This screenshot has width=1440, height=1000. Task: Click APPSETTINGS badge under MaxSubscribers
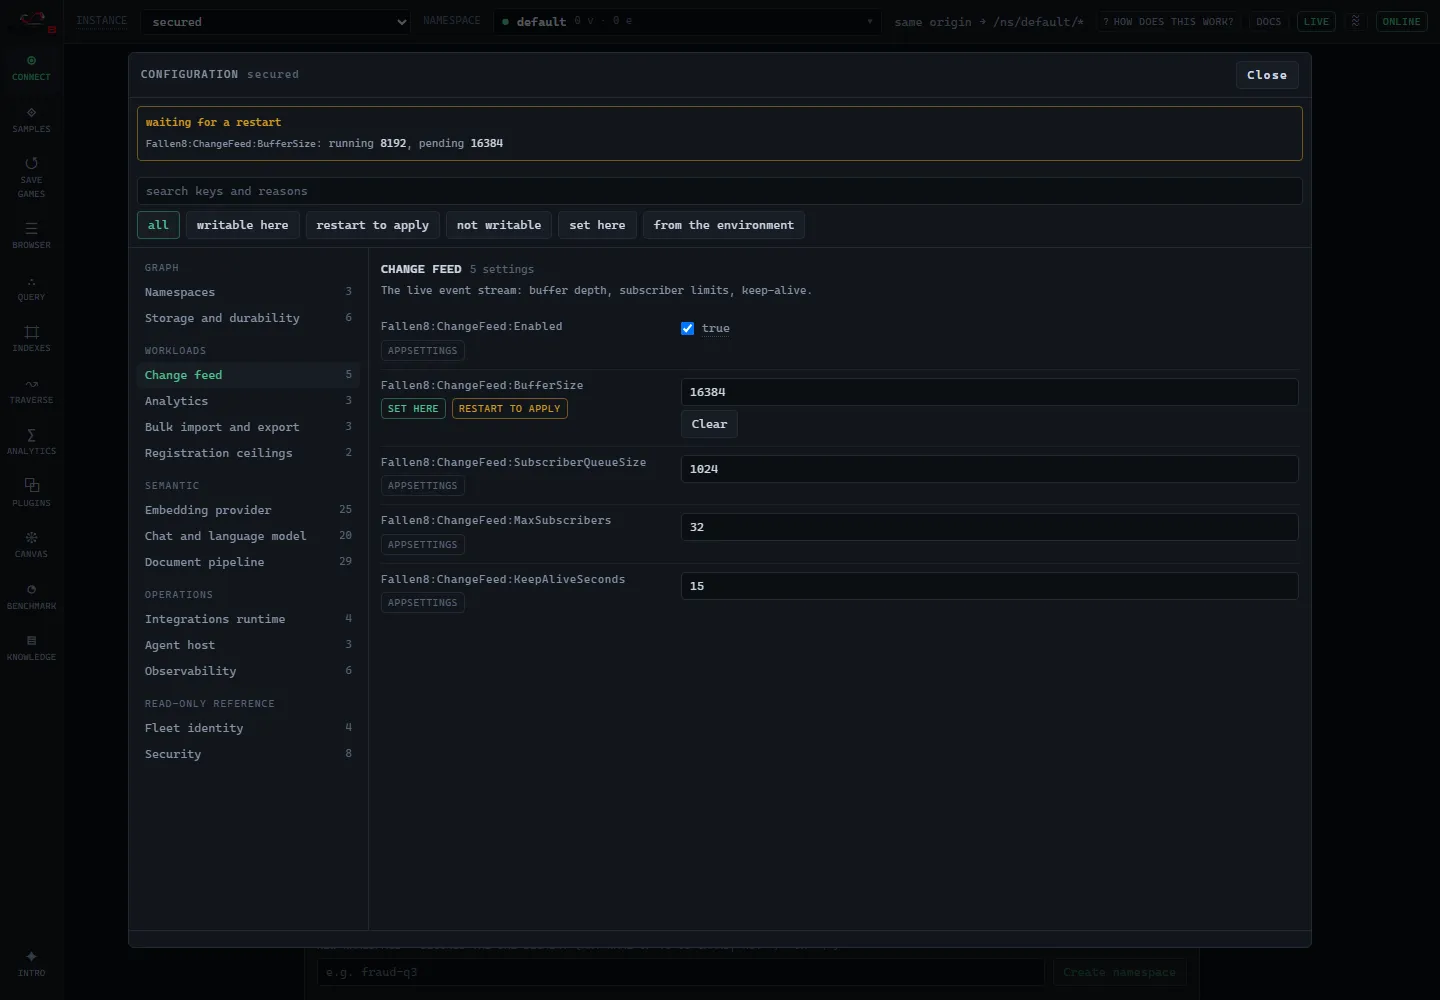[x=423, y=545]
